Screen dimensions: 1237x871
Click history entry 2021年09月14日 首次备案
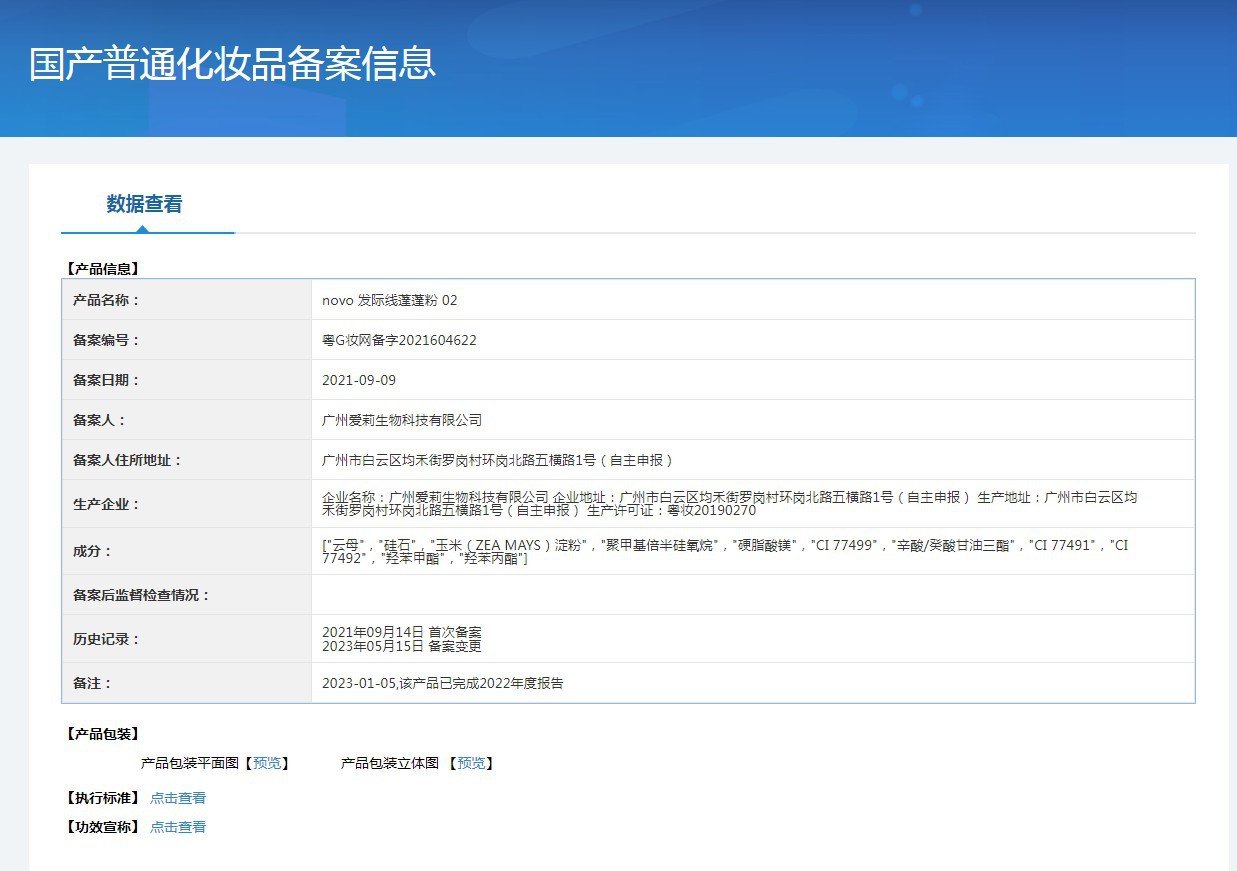click(402, 632)
